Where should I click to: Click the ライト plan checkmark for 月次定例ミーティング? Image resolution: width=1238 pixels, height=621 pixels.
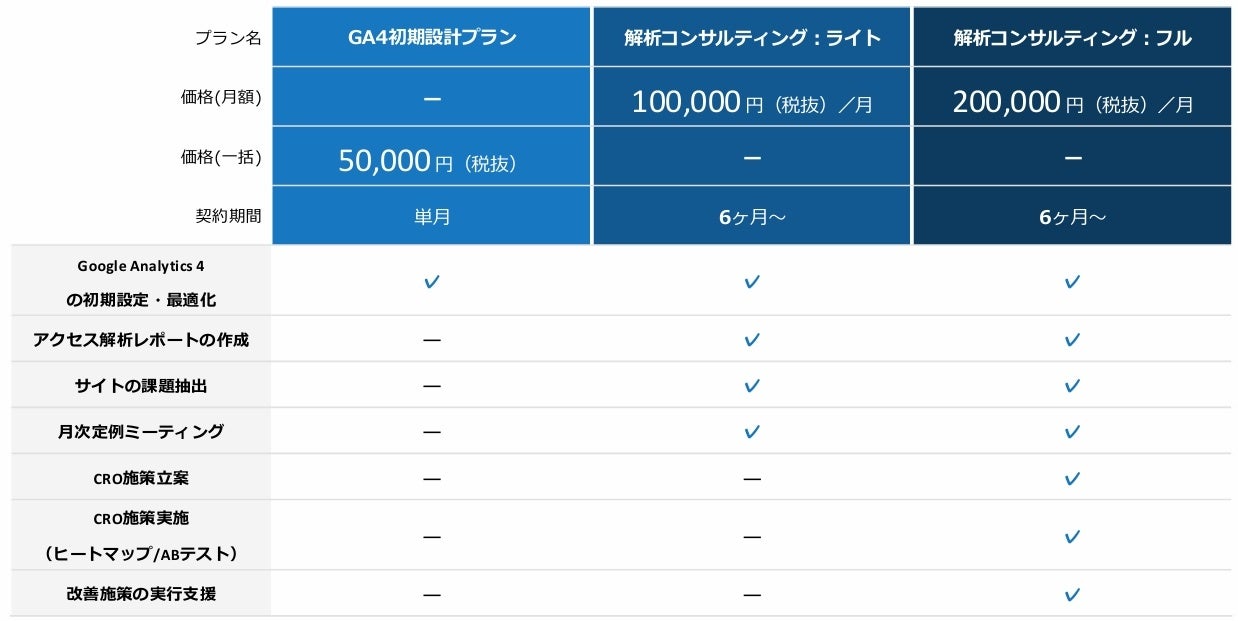coord(752,432)
